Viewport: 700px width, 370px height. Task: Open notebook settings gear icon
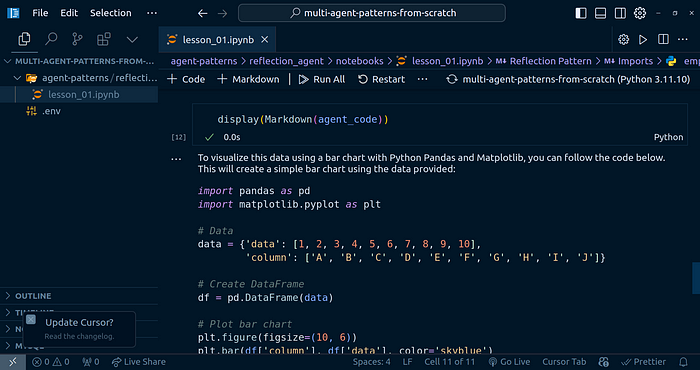tap(623, 40)
